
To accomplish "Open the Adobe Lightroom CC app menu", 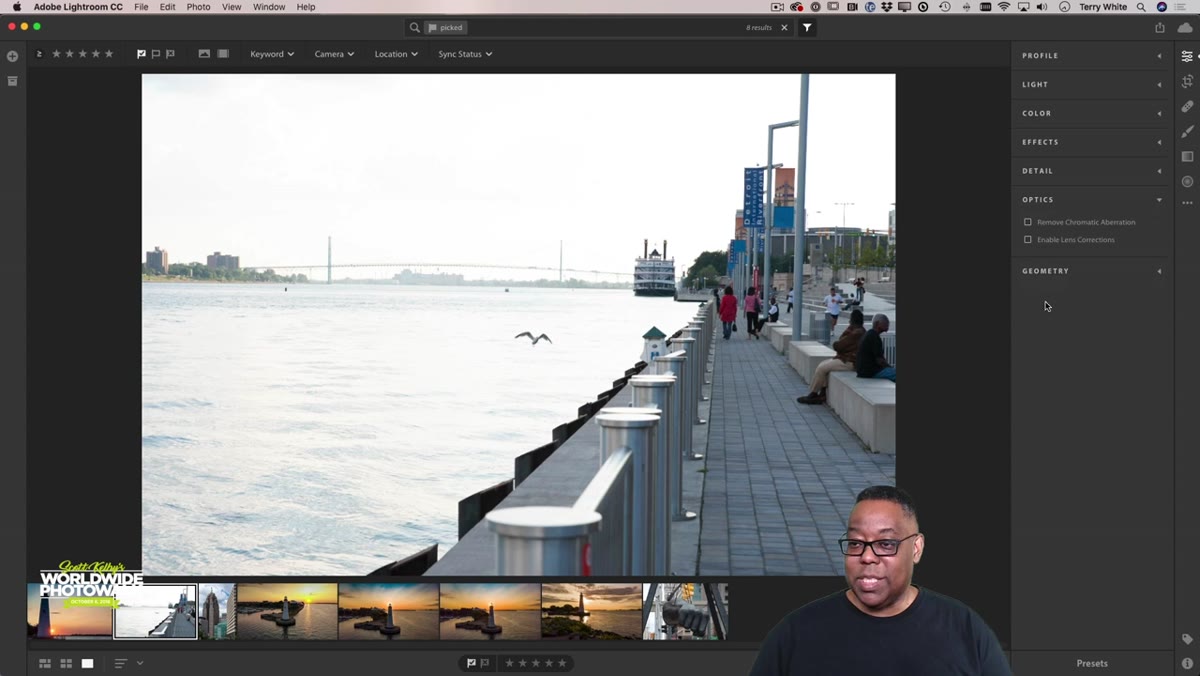I will [78, 7].
